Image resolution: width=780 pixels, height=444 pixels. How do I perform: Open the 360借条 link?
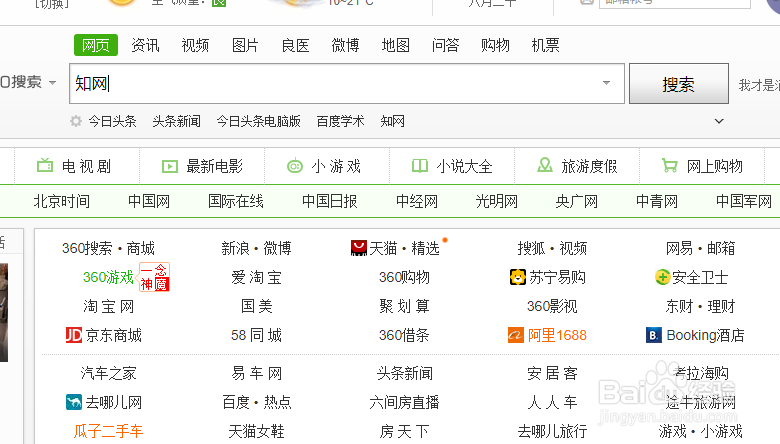point(404,335)
